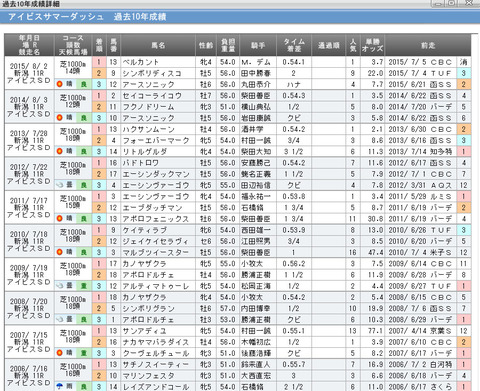Select horse name シンボリグラン
480x391 pixels.
pos(148,309)
